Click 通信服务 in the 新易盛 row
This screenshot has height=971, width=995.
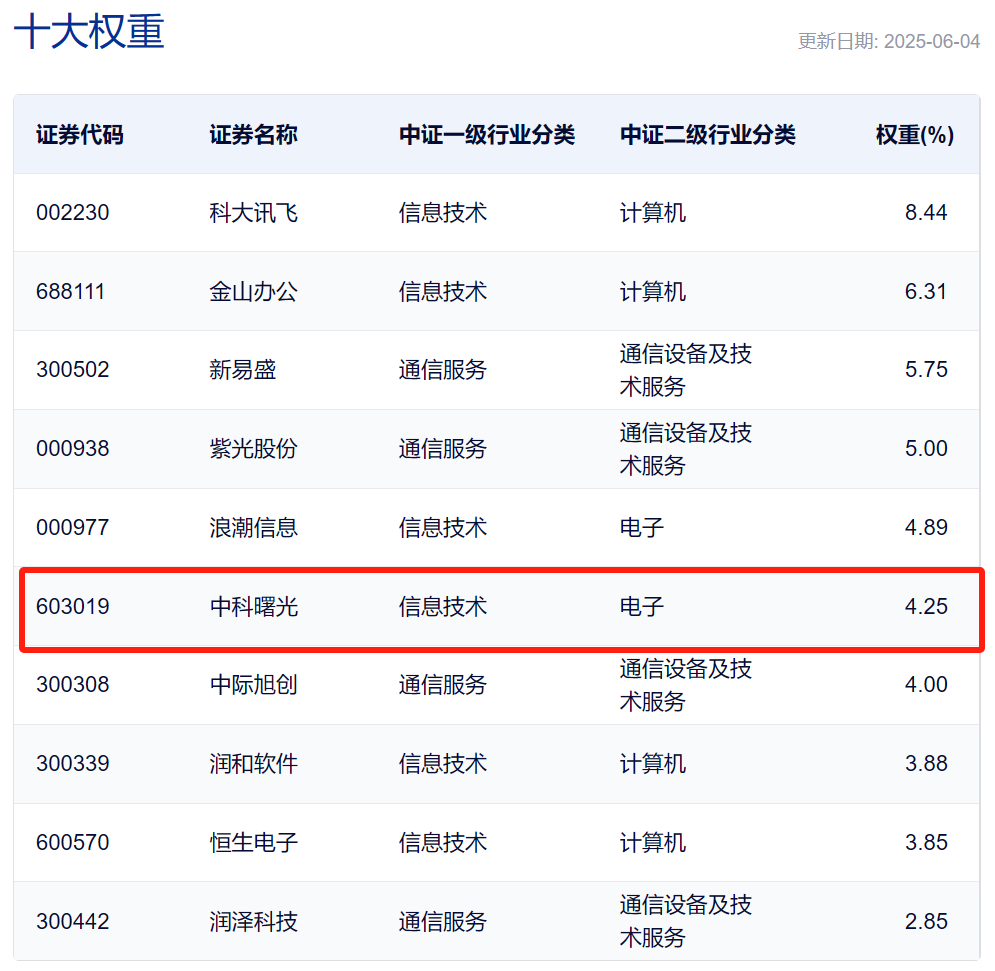tap(442, 369)
